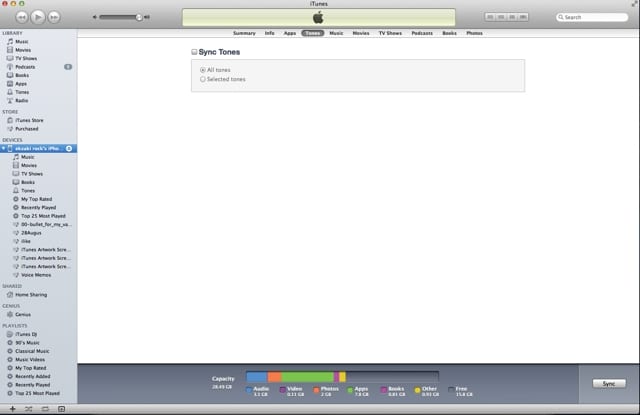This screenshot has width=640, height=415.
Task: Eject the iPhone device
Action: [x=69, y=149]
